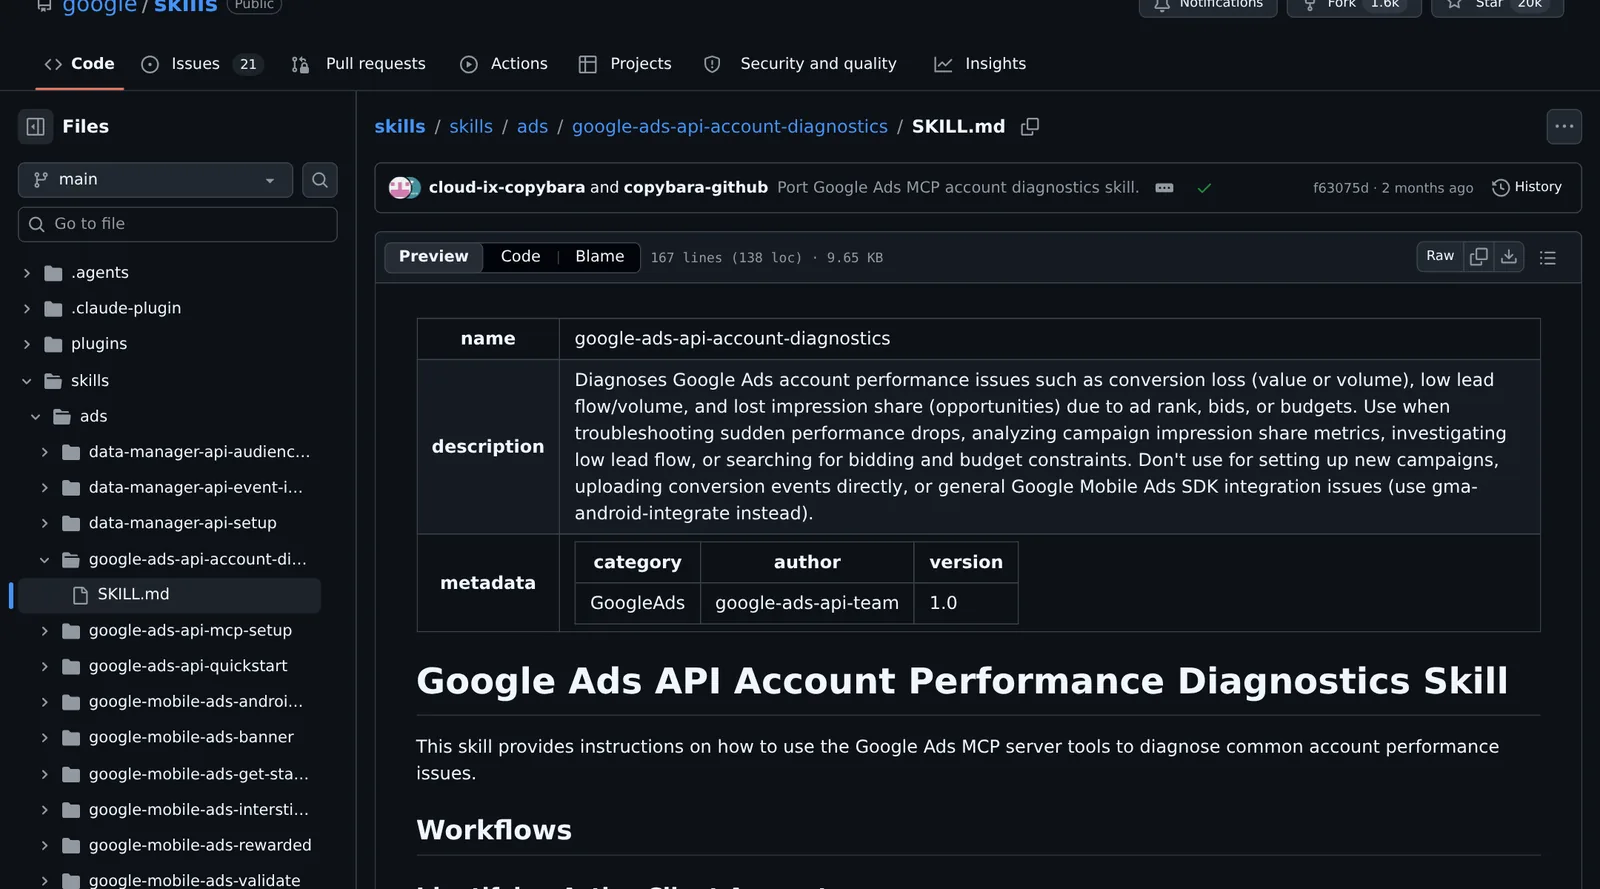Click the green commit status checkmark
This screenshot has width=1600, height=889.
pos(1204,188)
